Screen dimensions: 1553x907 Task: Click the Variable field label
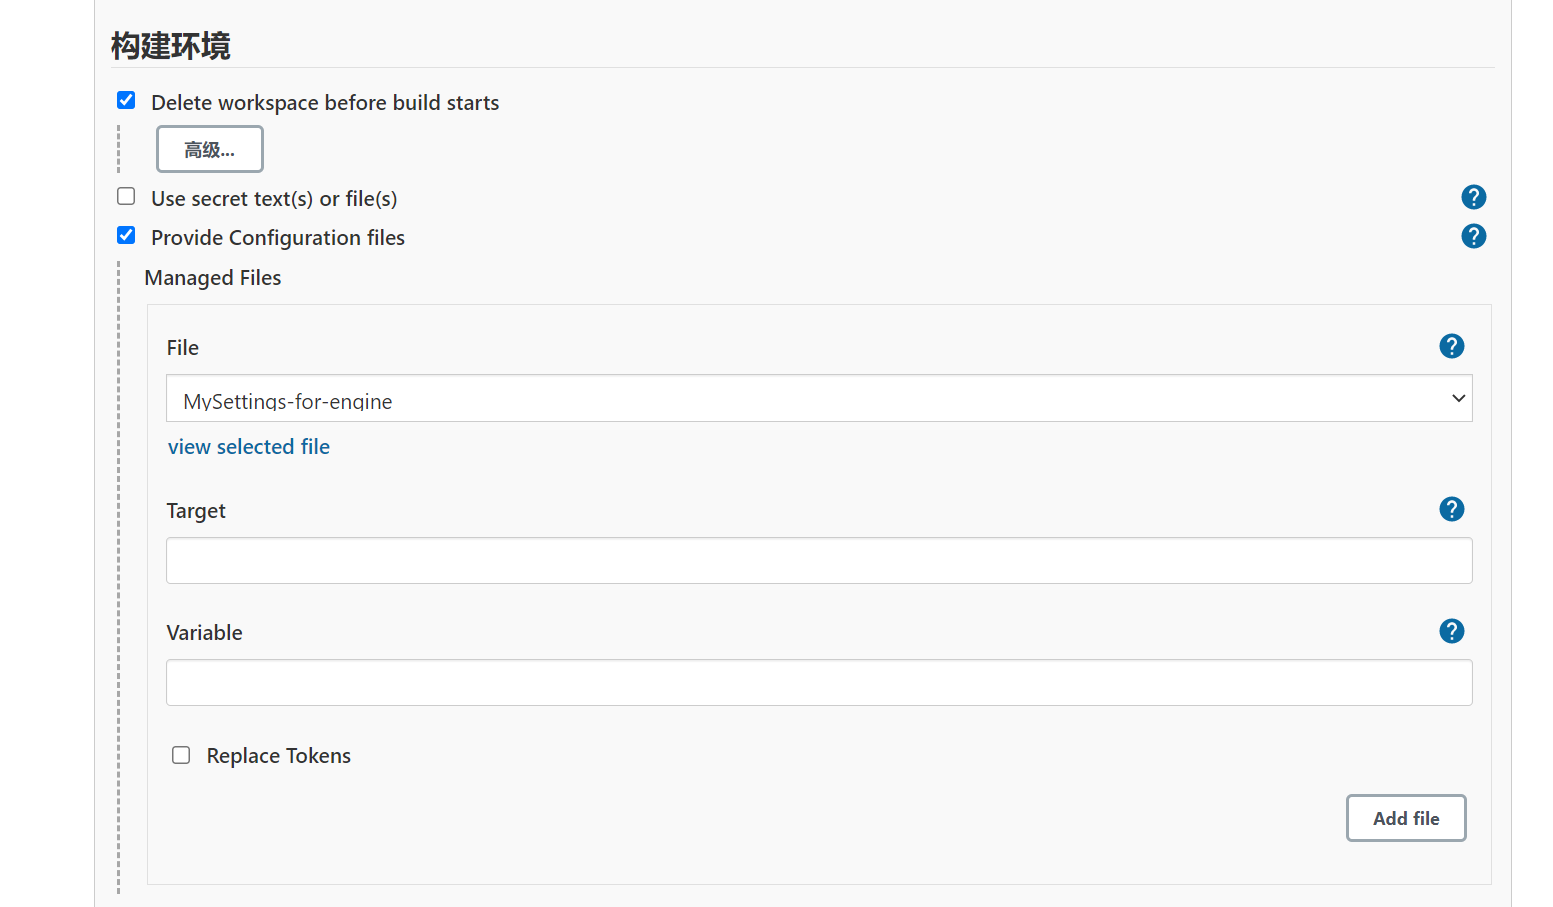[x=205, y=633]
